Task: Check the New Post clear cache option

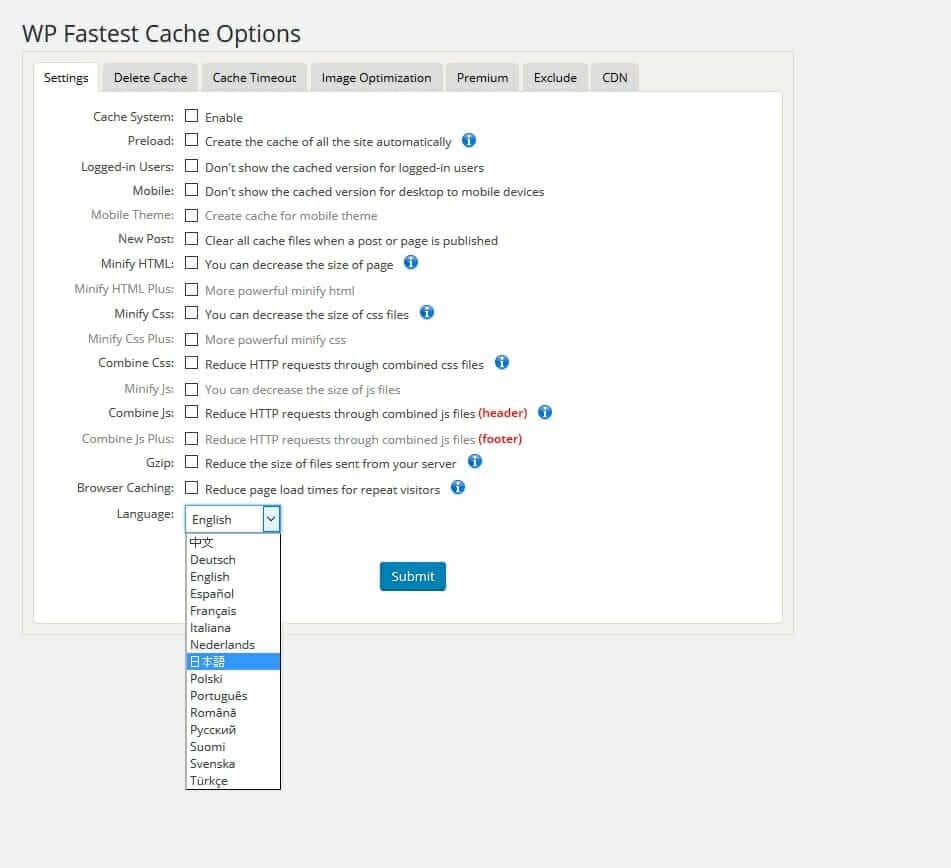Action: 191,239
